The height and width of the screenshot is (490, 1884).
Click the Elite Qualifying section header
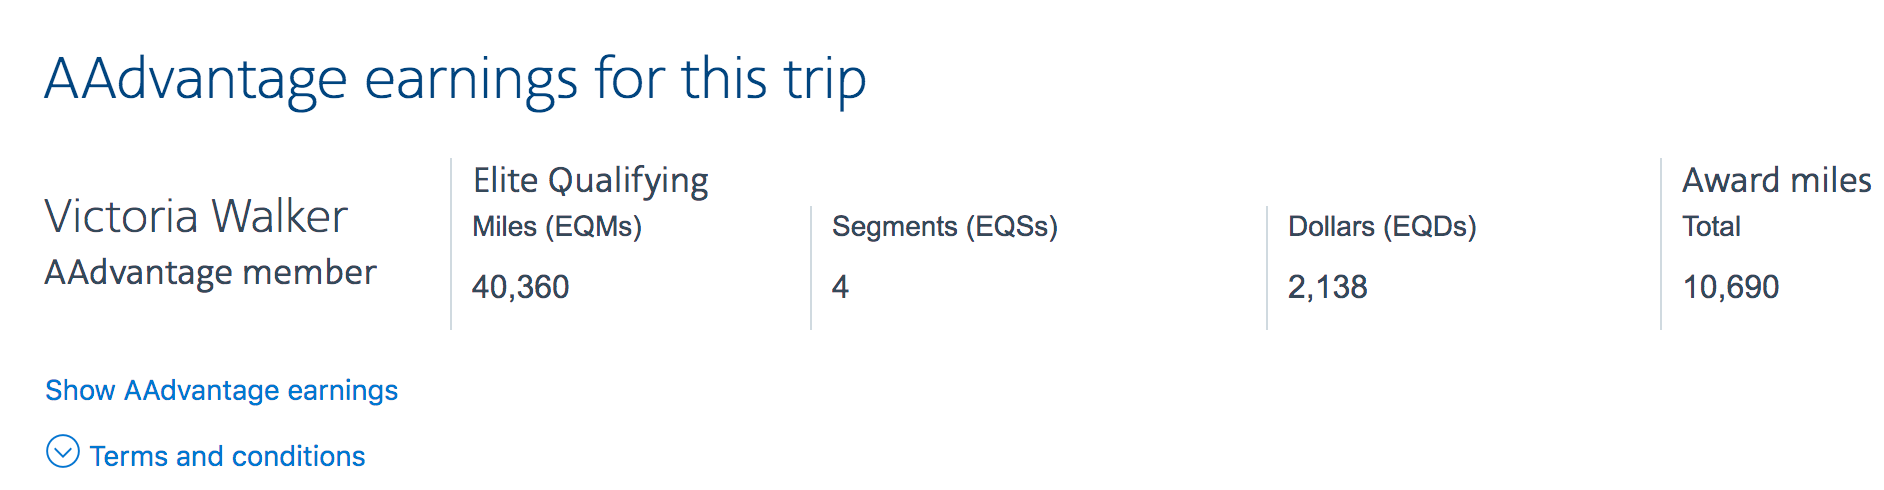(x=590, y=180)
